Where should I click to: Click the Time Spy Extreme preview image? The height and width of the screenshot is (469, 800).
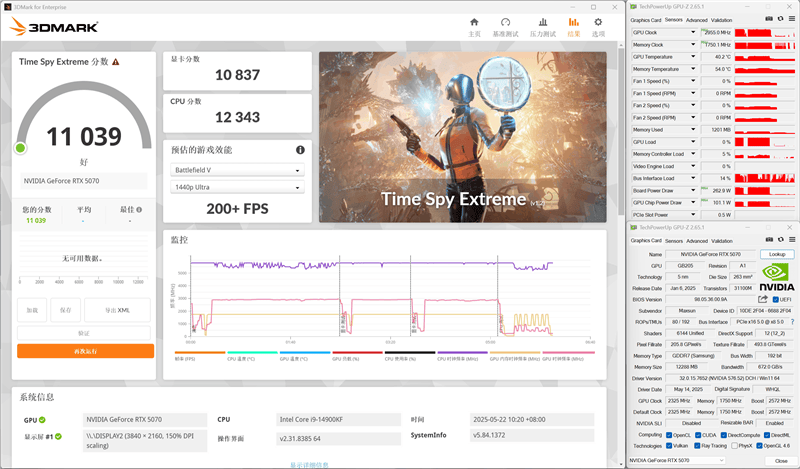[463, 137]
